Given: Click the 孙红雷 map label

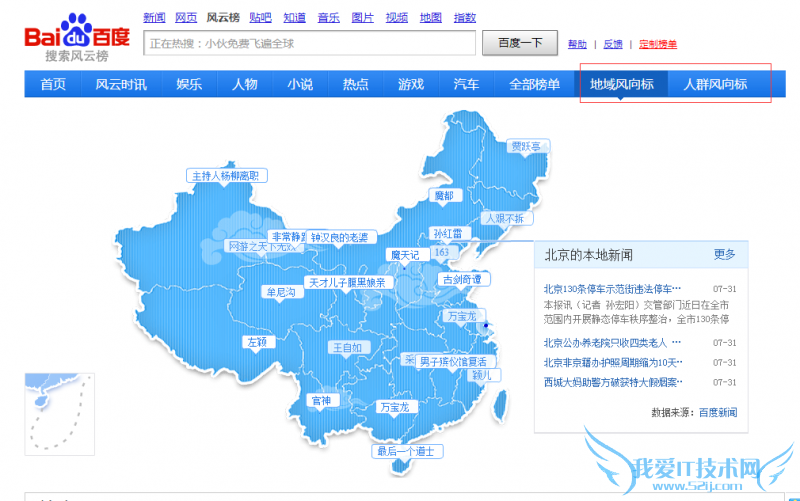Looking at the screenshot, I should [x=448, y=234].
